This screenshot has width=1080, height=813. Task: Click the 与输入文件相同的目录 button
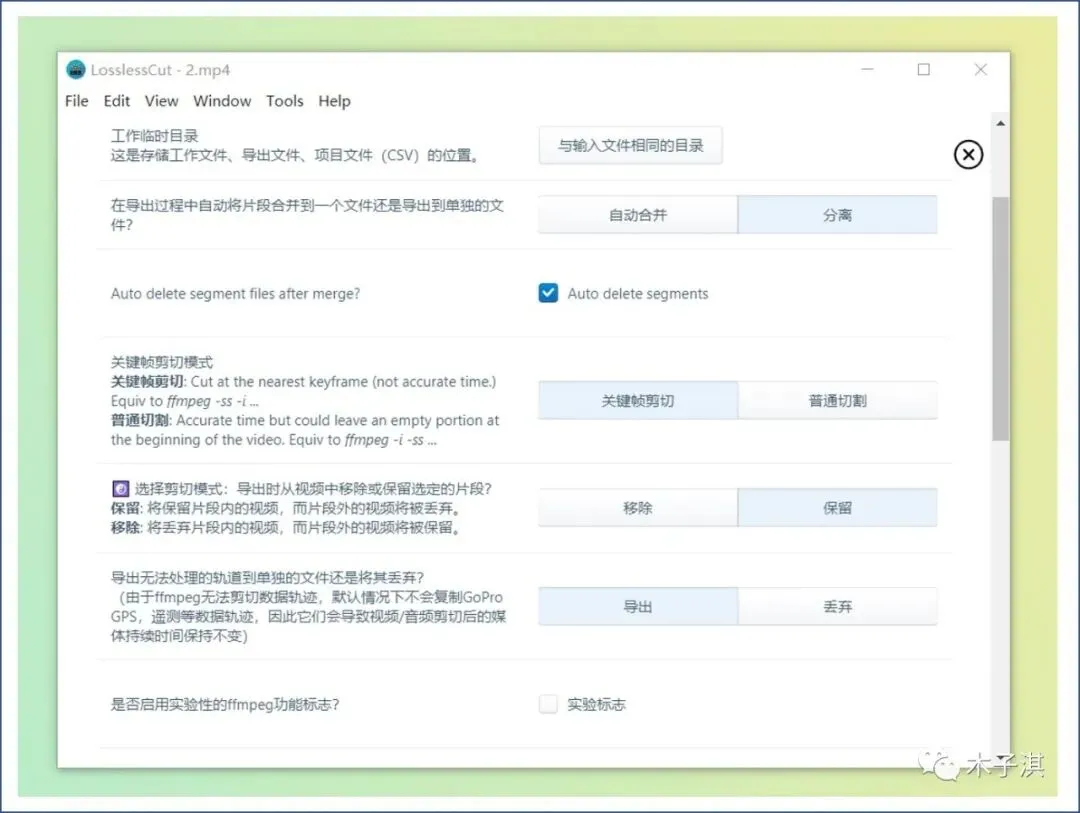[x=630, y=145]
